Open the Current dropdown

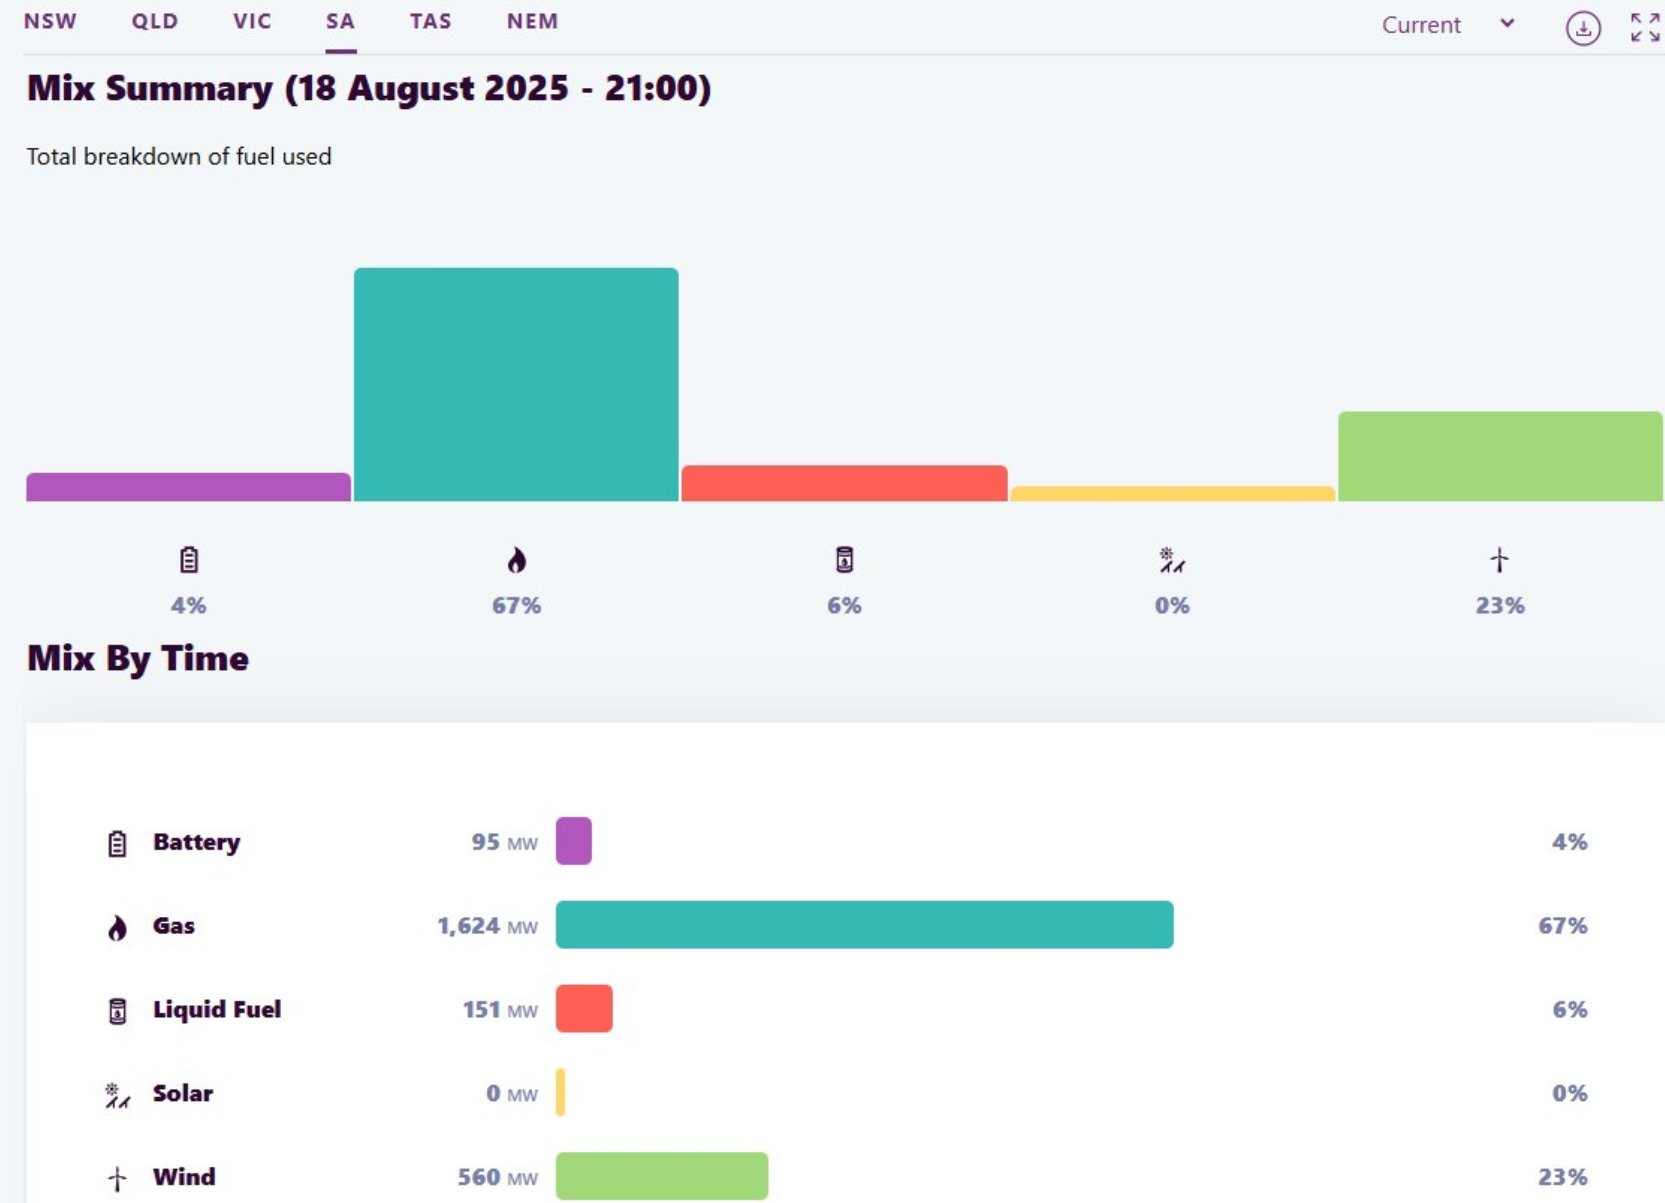pos(1448,25)
